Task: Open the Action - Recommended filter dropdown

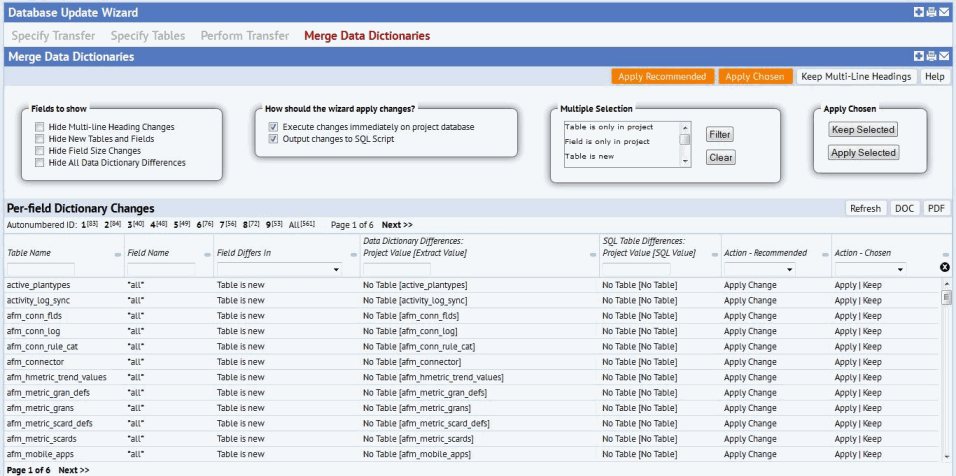Action: (760, 269)
